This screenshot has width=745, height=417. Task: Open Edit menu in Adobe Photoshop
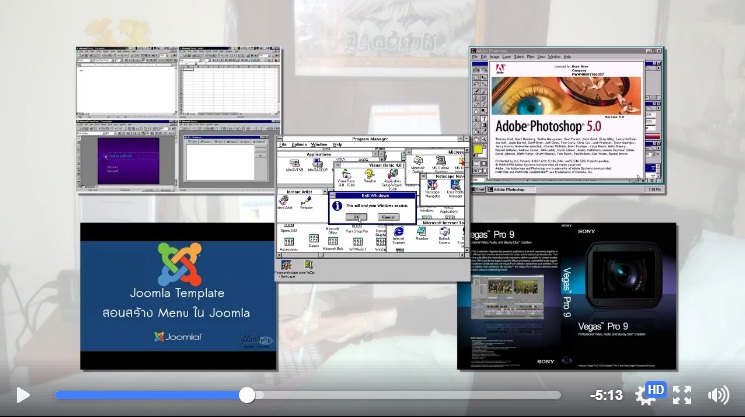(483, 57)
